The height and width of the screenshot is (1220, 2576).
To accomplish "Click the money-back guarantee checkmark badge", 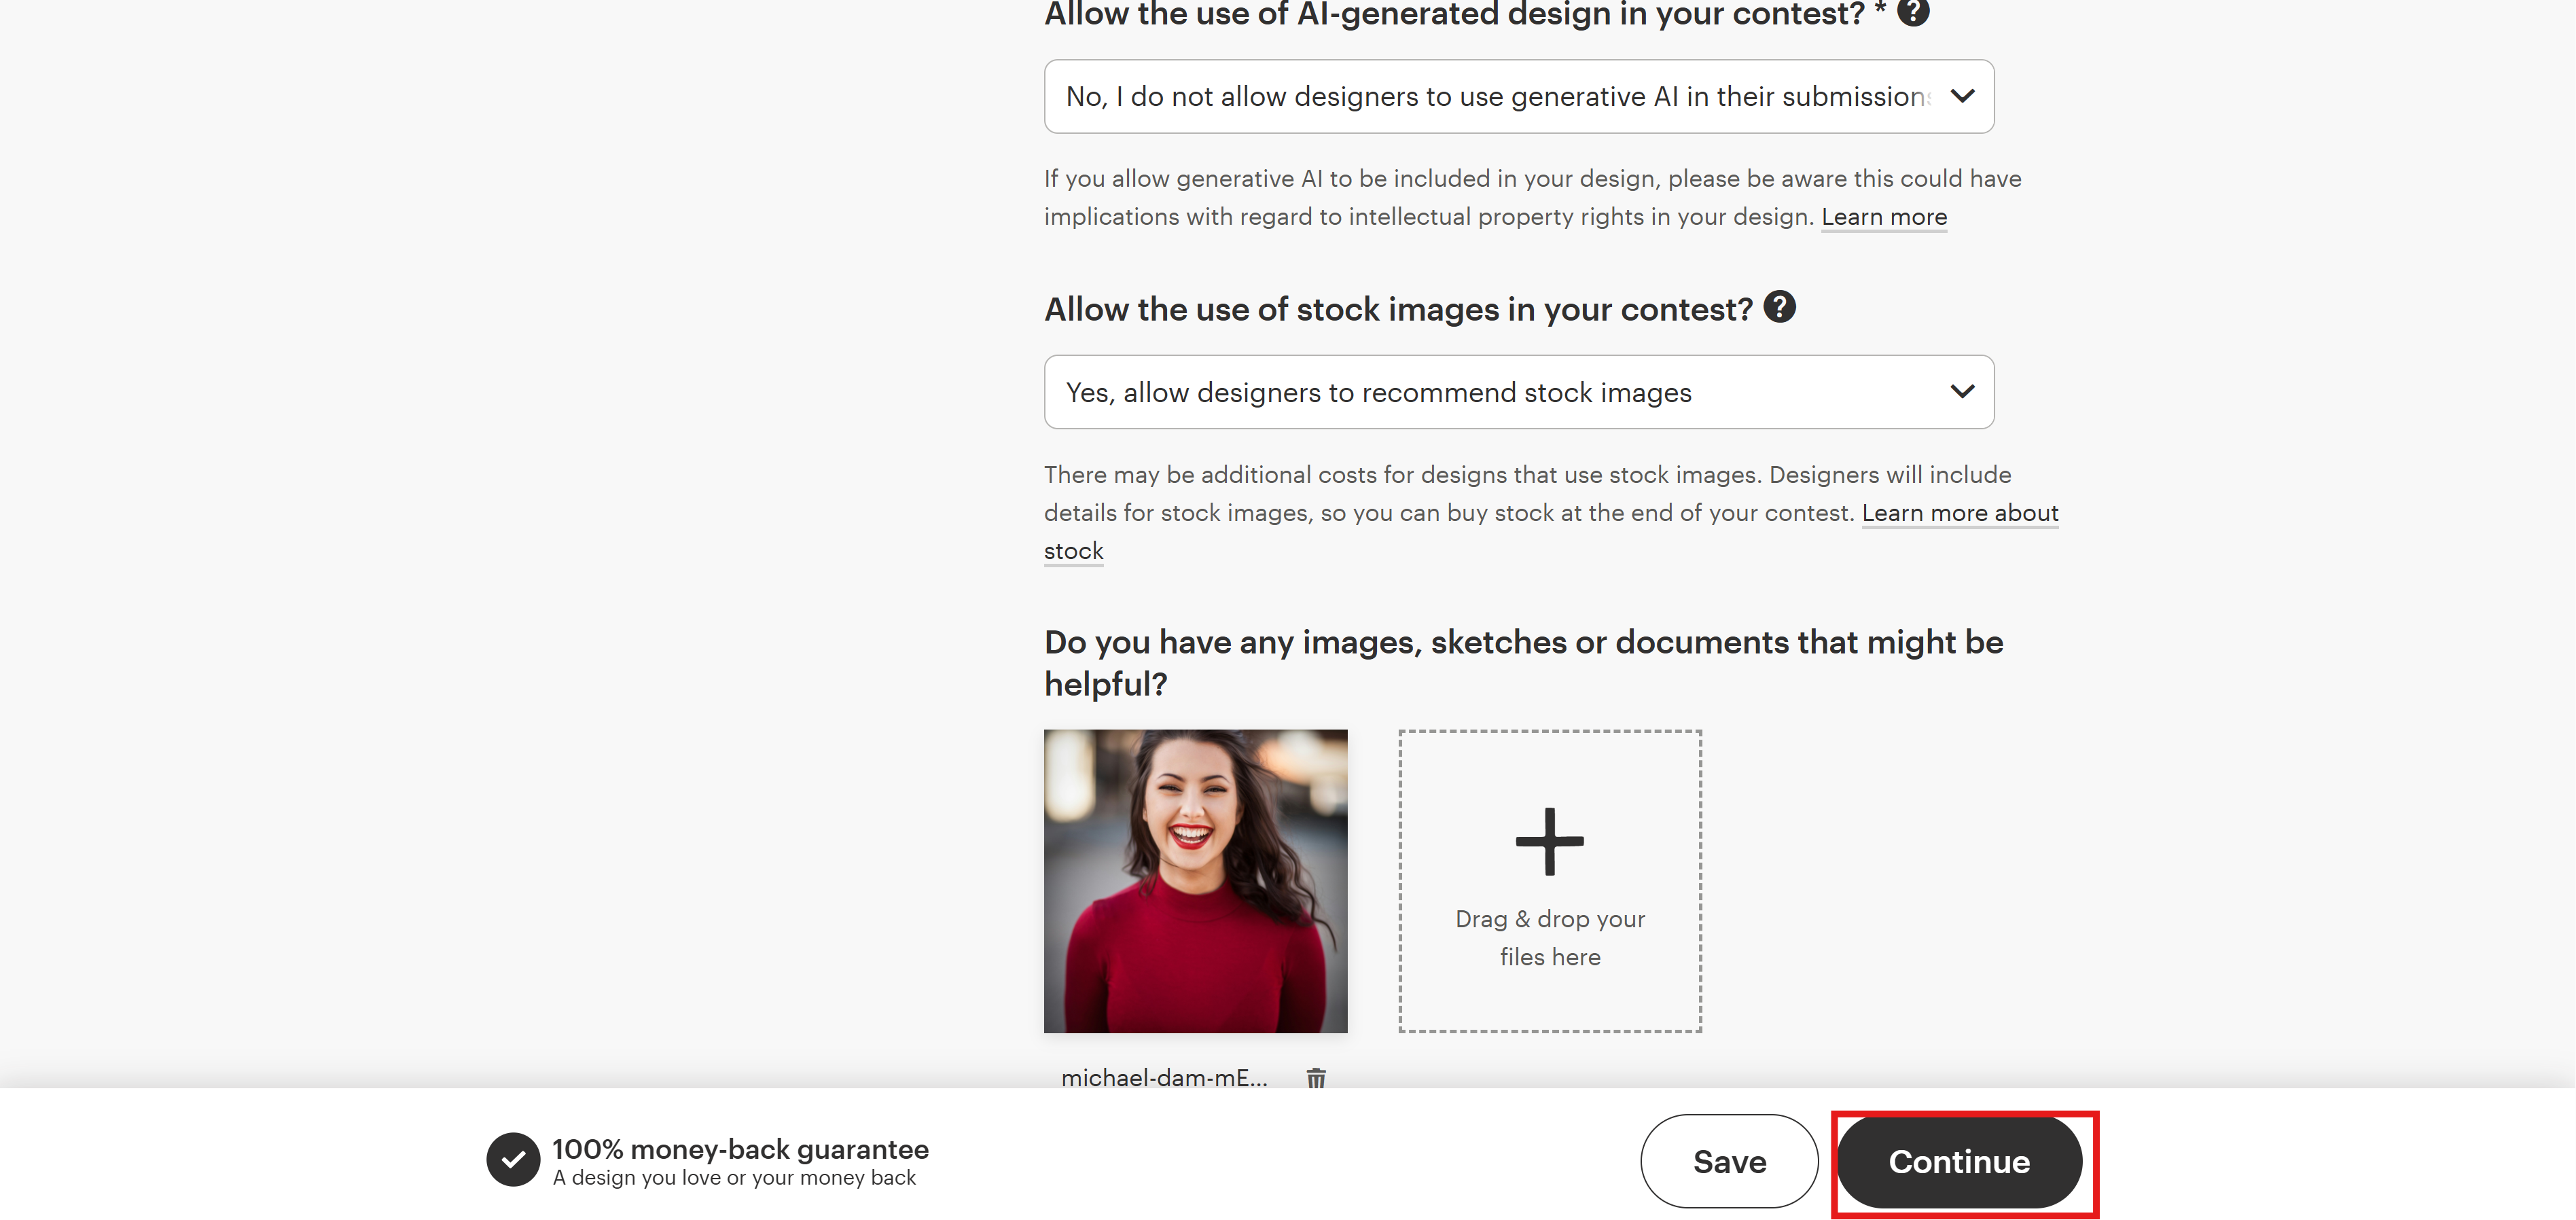I will coord(513,1159).
